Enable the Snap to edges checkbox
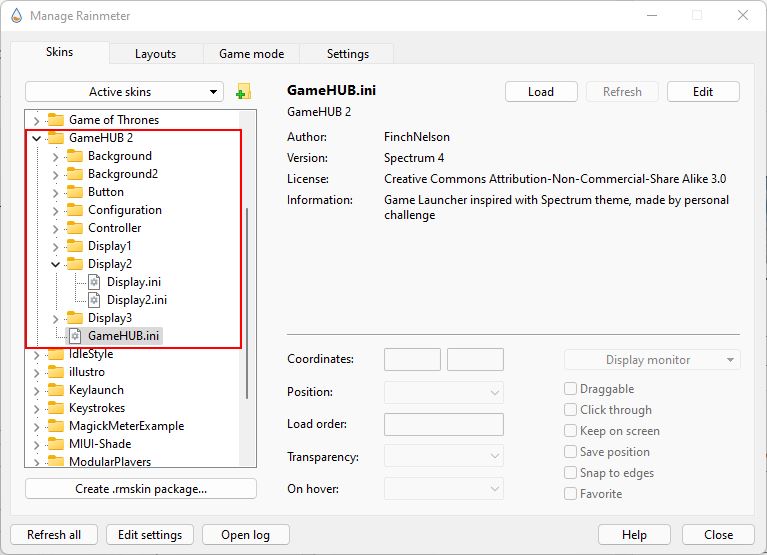Screen dimensions: 767x555 click(570, 473)
